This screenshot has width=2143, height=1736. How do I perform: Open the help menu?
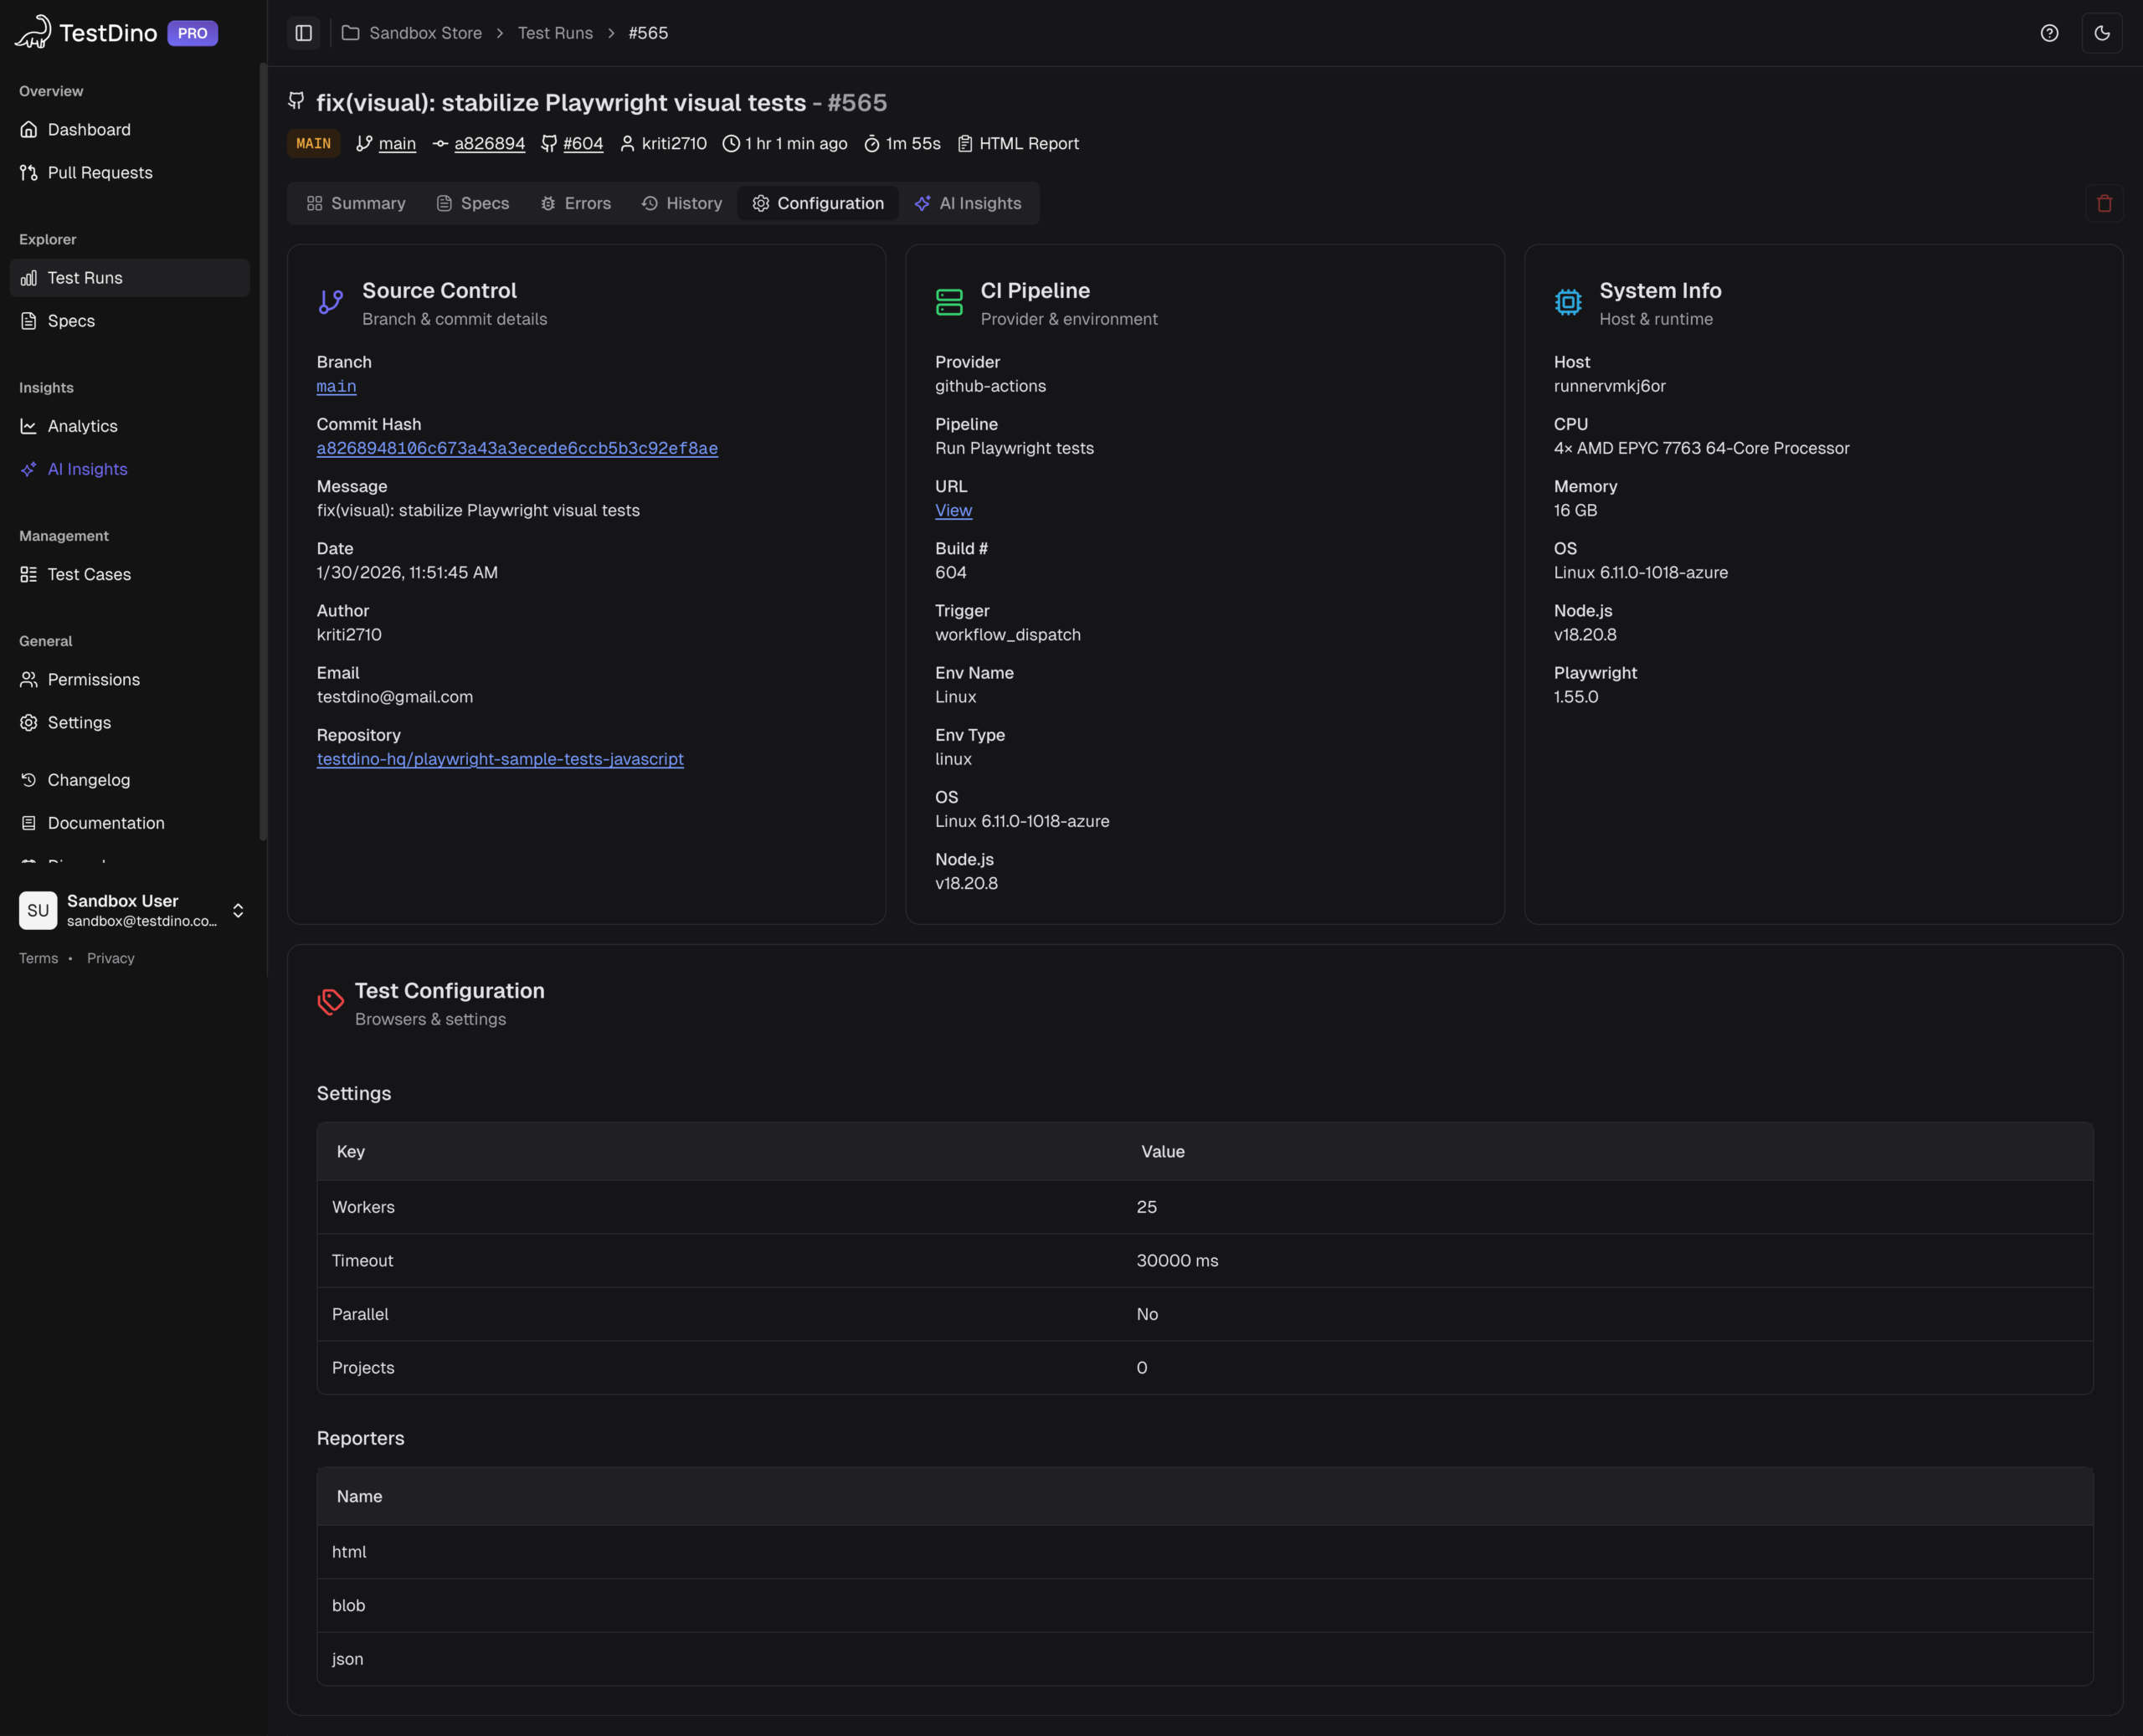coord(2048,32)
